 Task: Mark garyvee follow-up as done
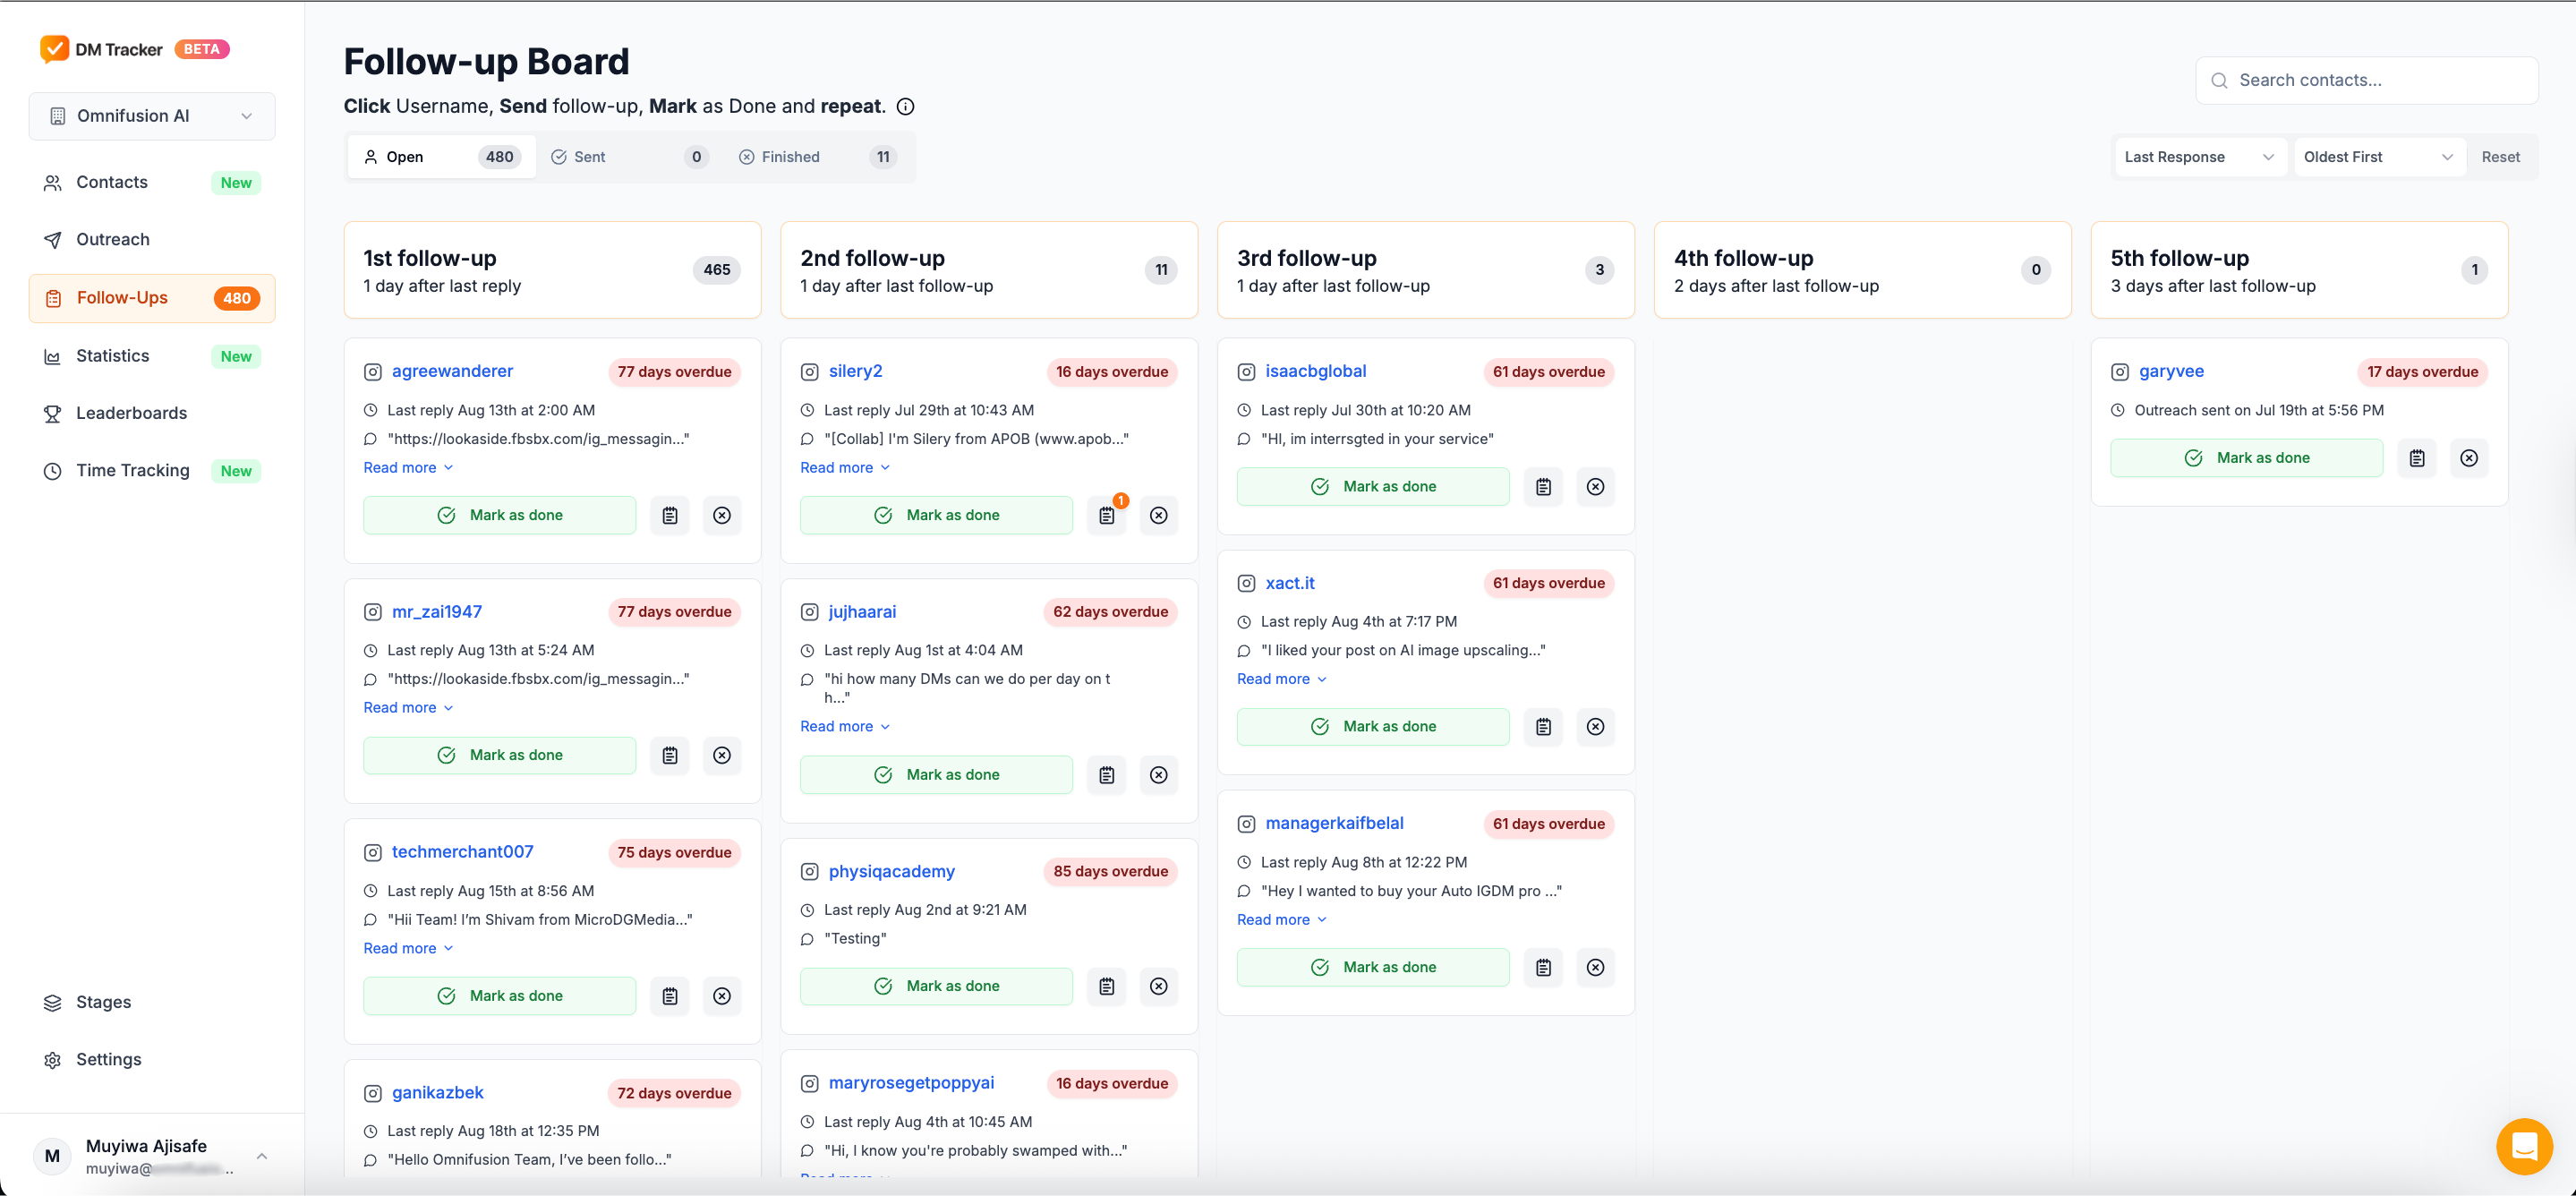[x=2246, y=457]
